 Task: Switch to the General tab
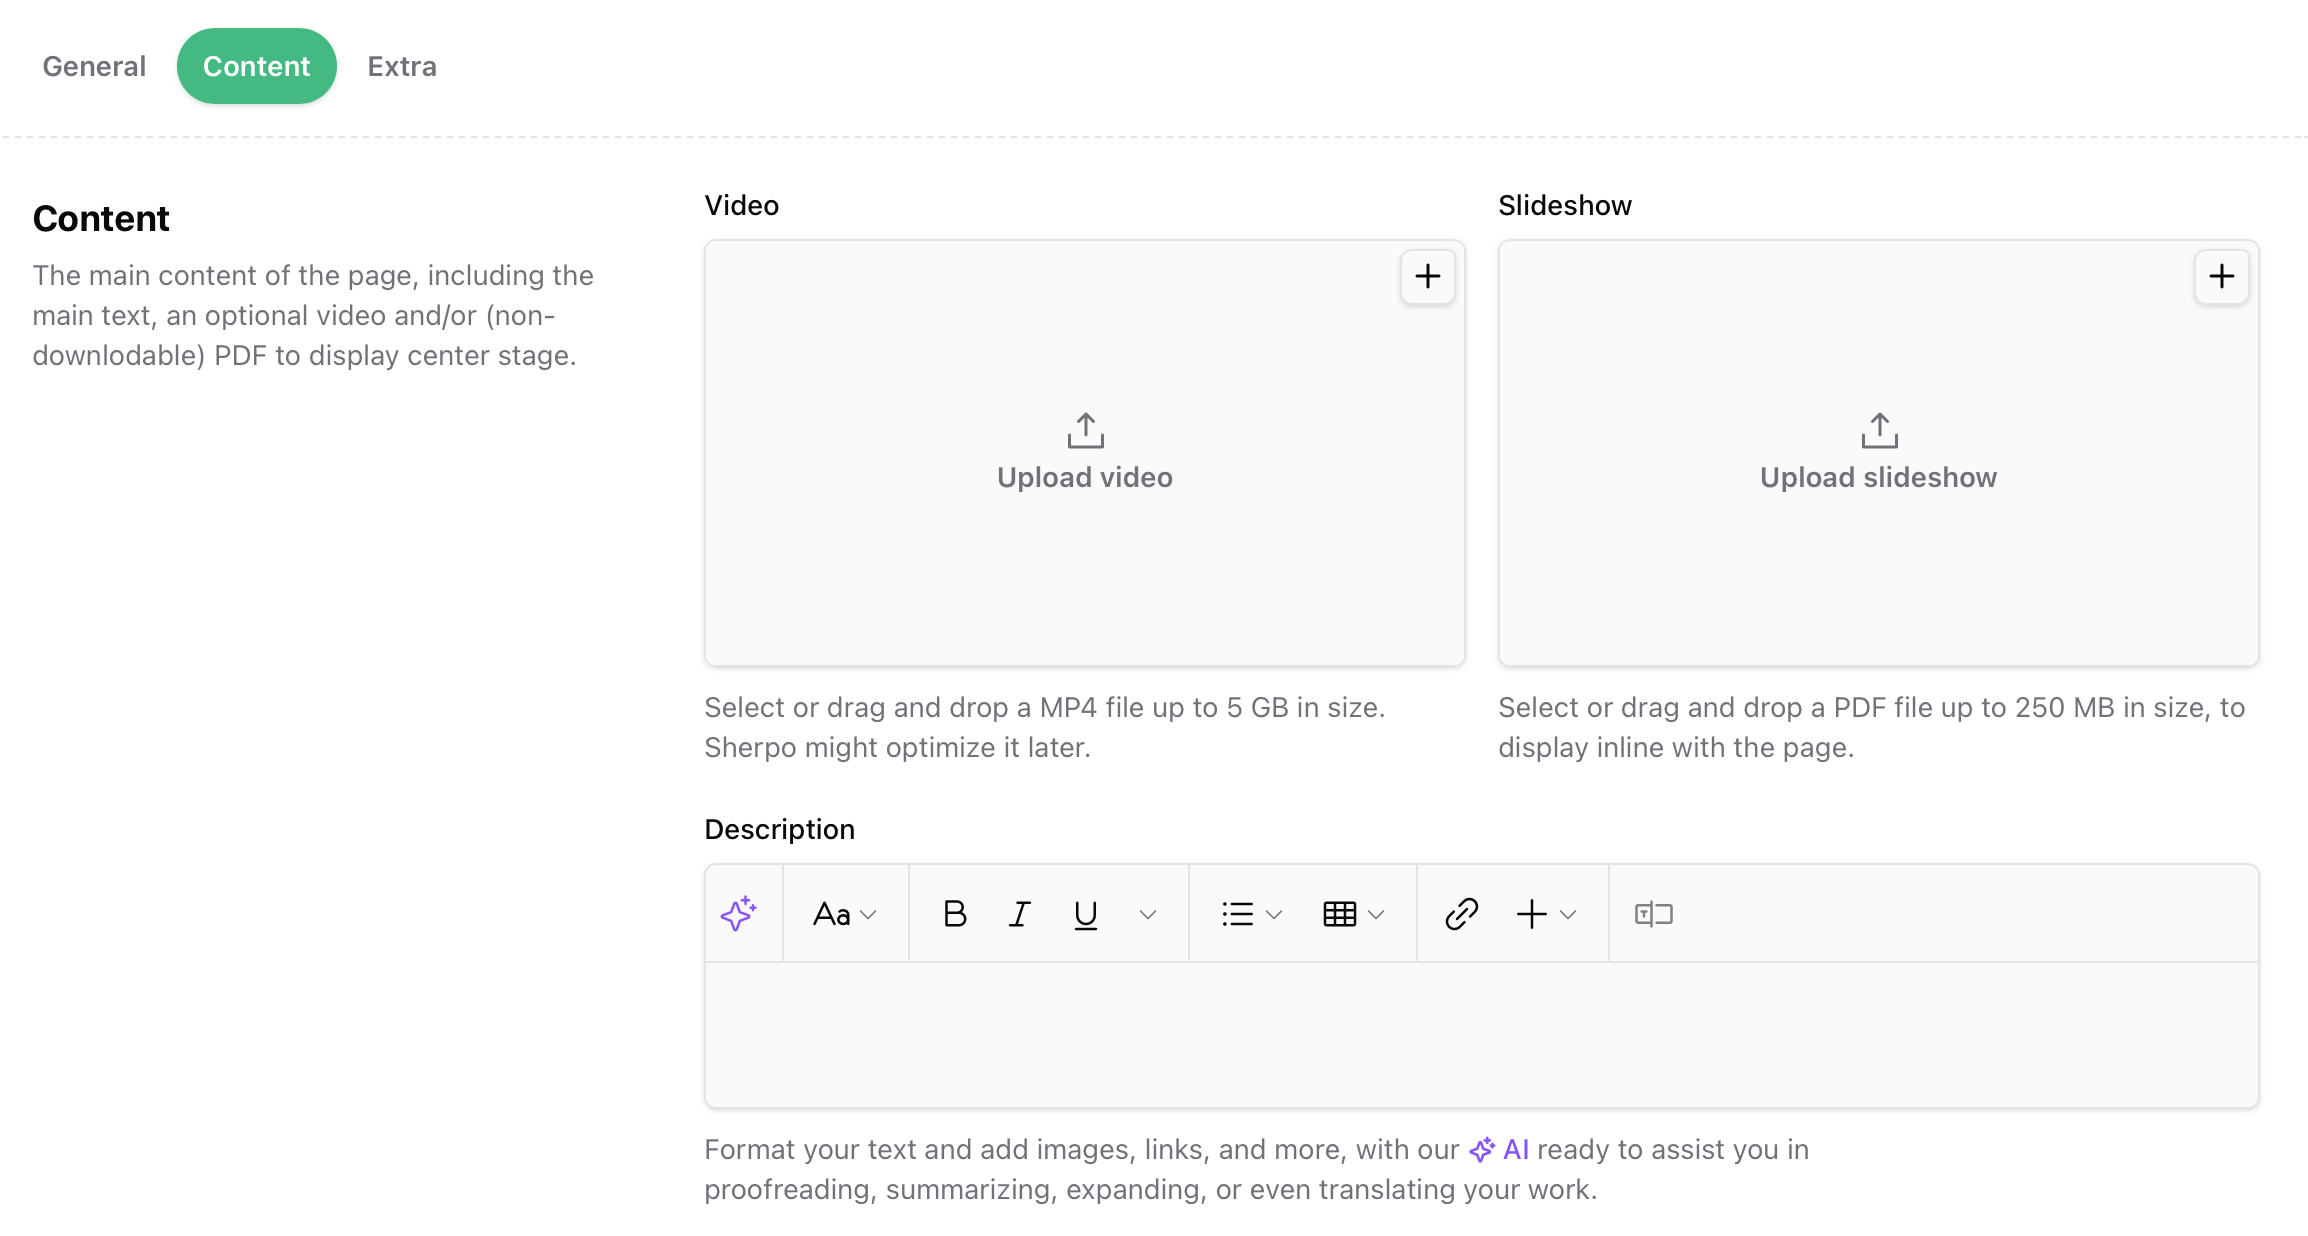pyautogui.click(x=93, y=65)
